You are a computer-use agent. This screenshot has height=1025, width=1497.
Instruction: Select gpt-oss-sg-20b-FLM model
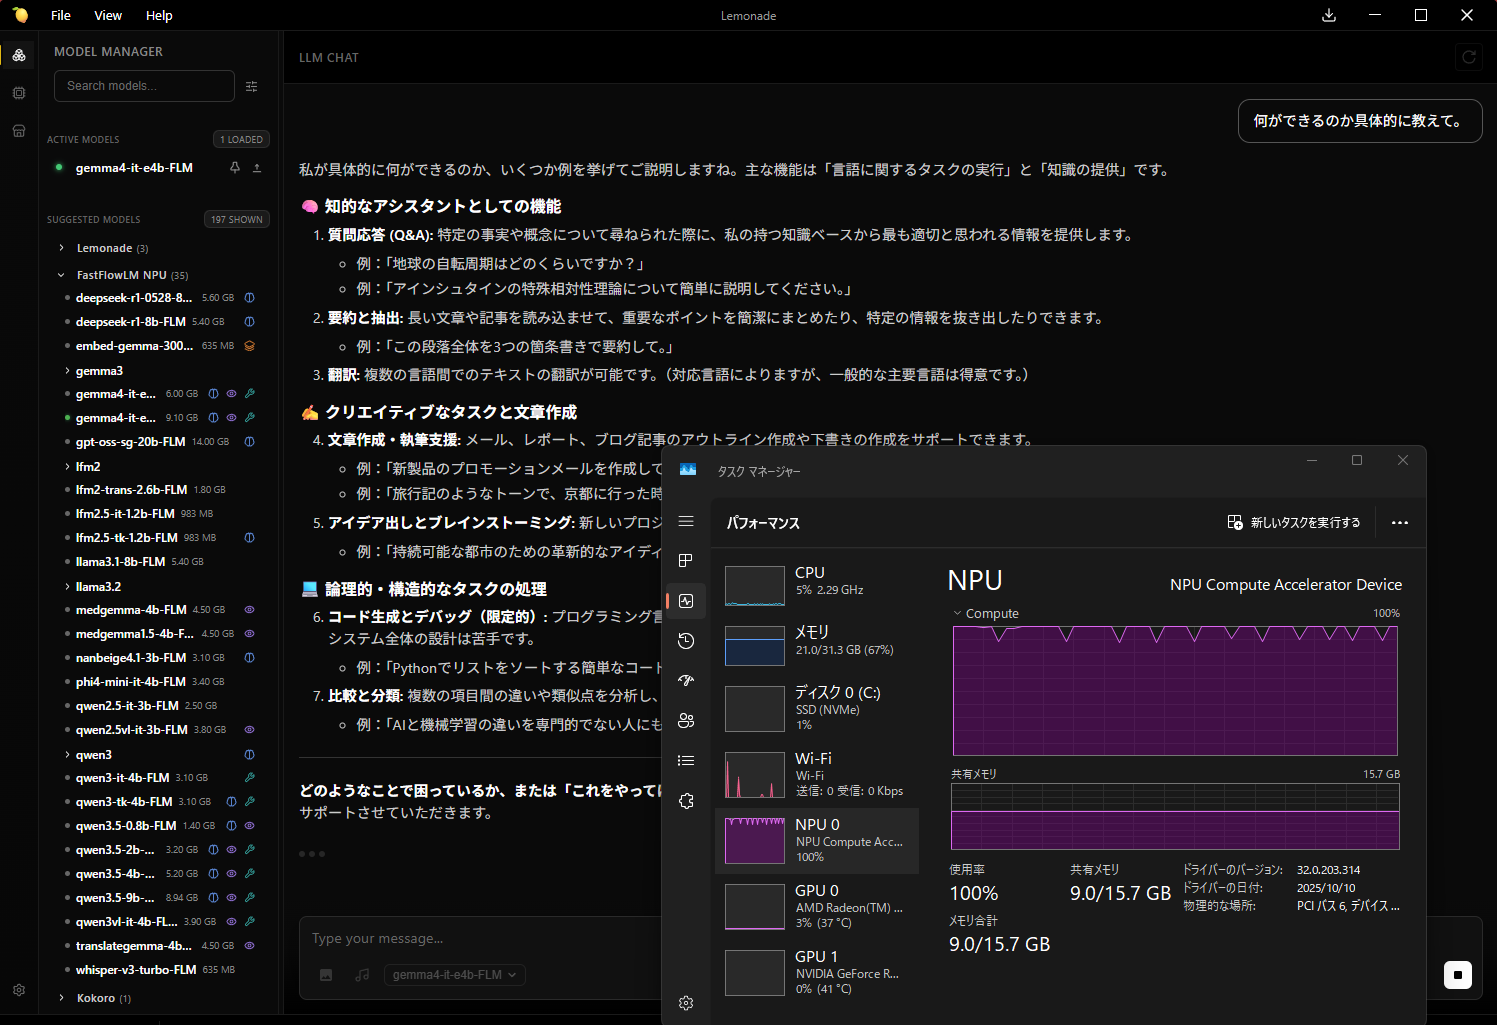pyautogui.click(x=130, y=442)
